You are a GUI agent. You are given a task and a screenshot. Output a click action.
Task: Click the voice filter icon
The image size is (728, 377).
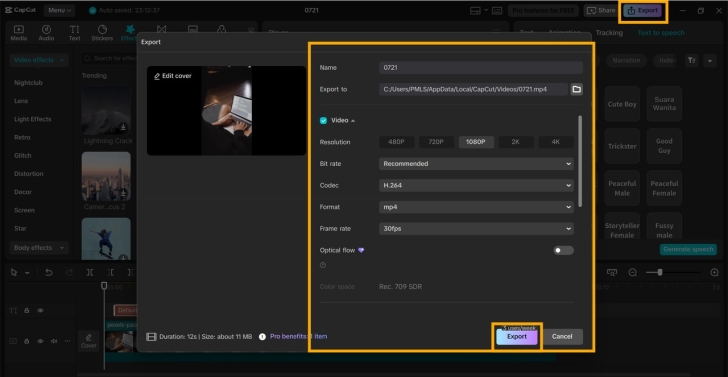click(x=692, y=60)
